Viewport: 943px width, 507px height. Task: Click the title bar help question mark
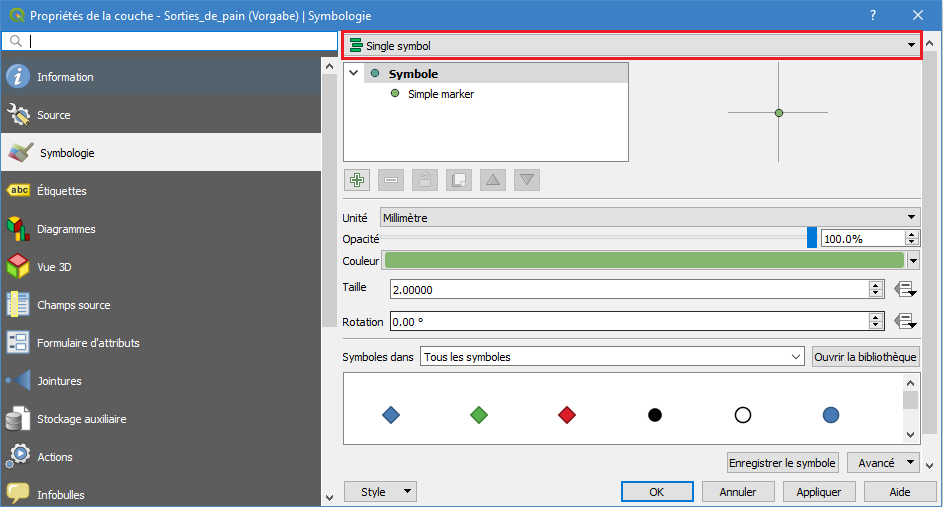pos(873,16)
